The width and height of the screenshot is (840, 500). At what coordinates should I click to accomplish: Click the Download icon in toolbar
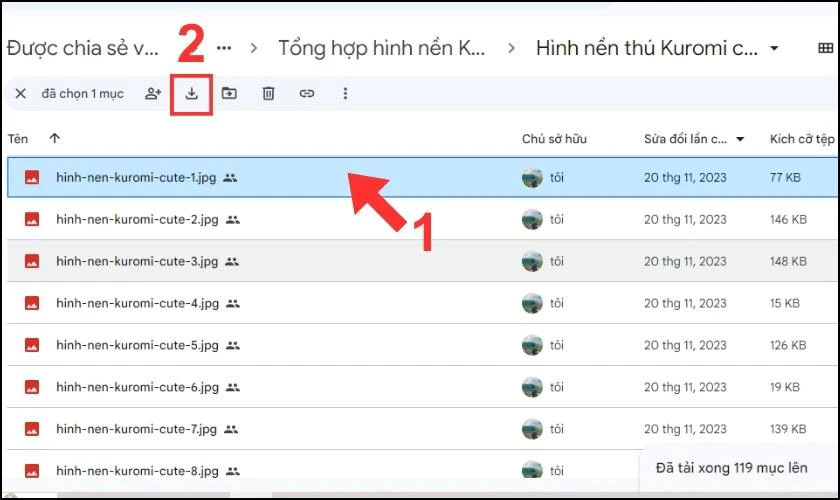pos(191,94)
